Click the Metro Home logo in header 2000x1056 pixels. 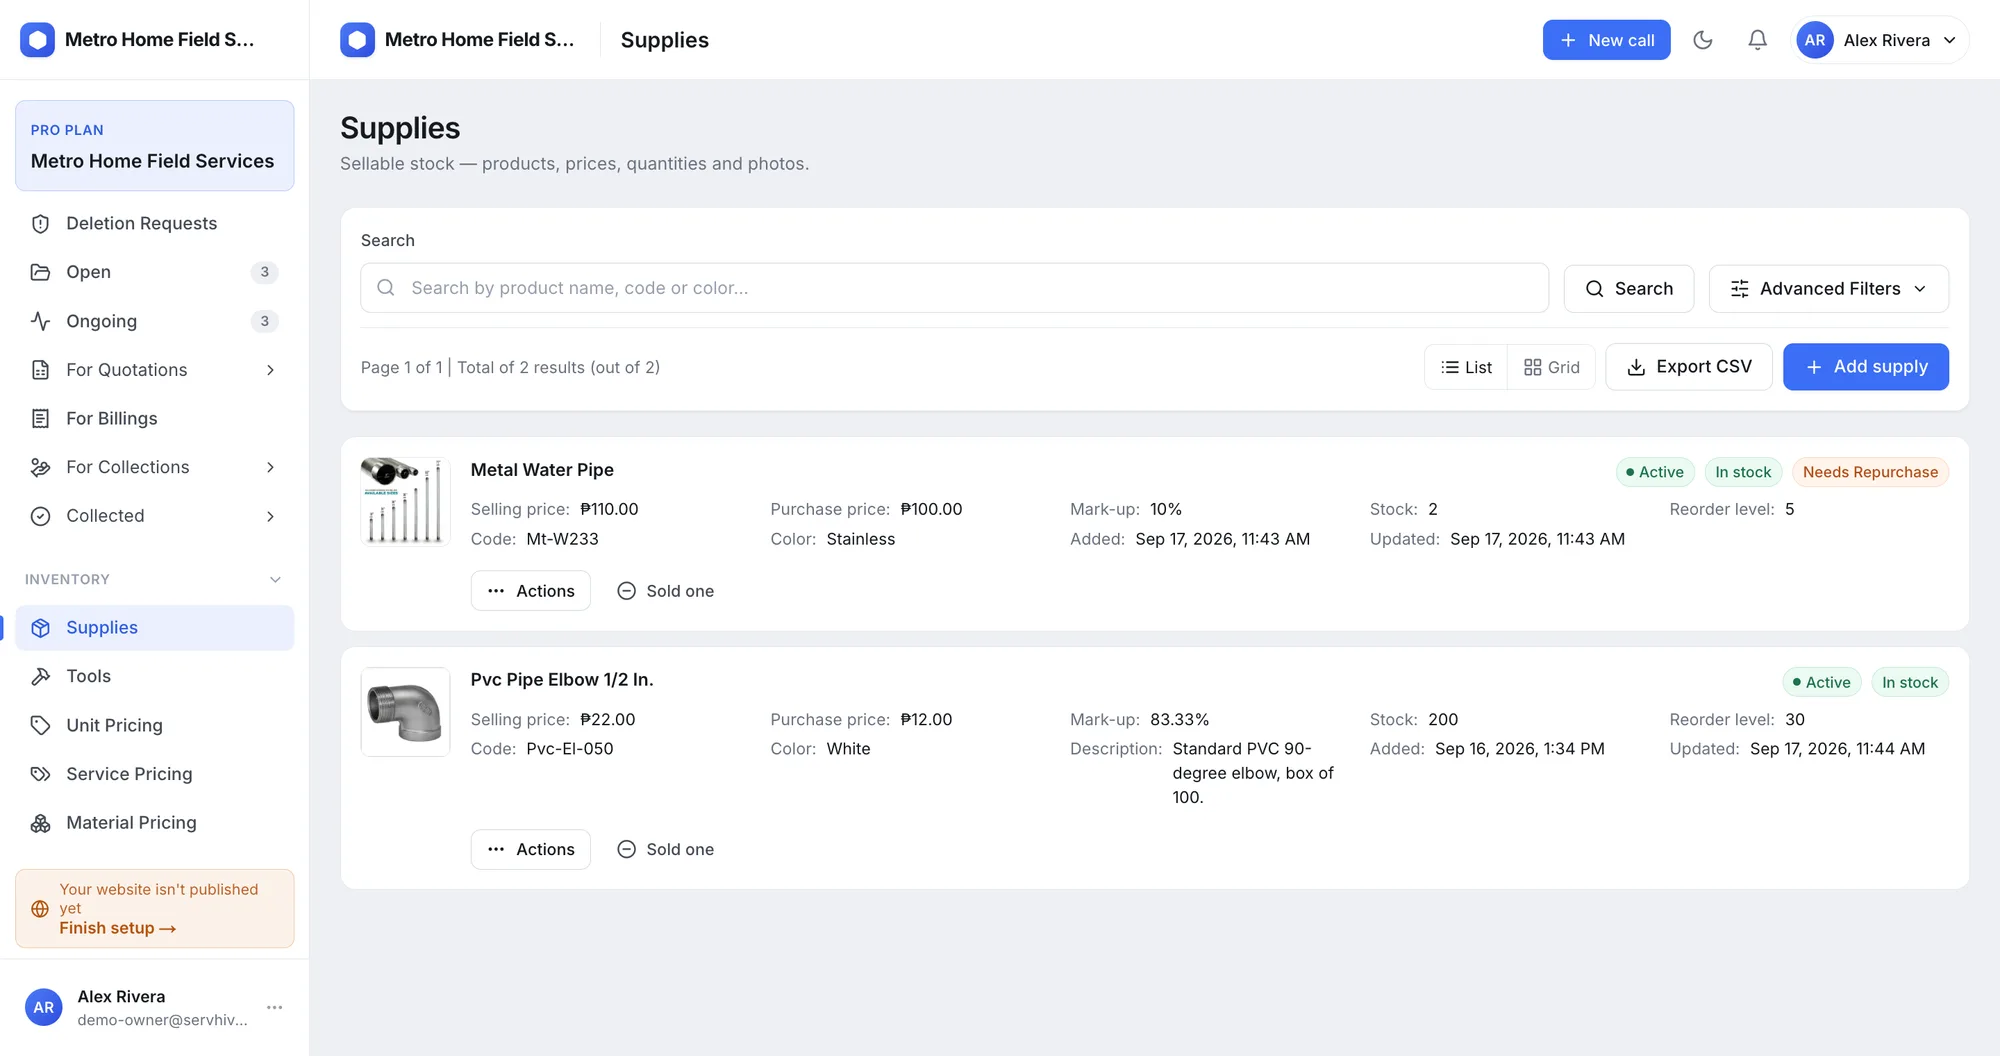[x=357, y=40]
